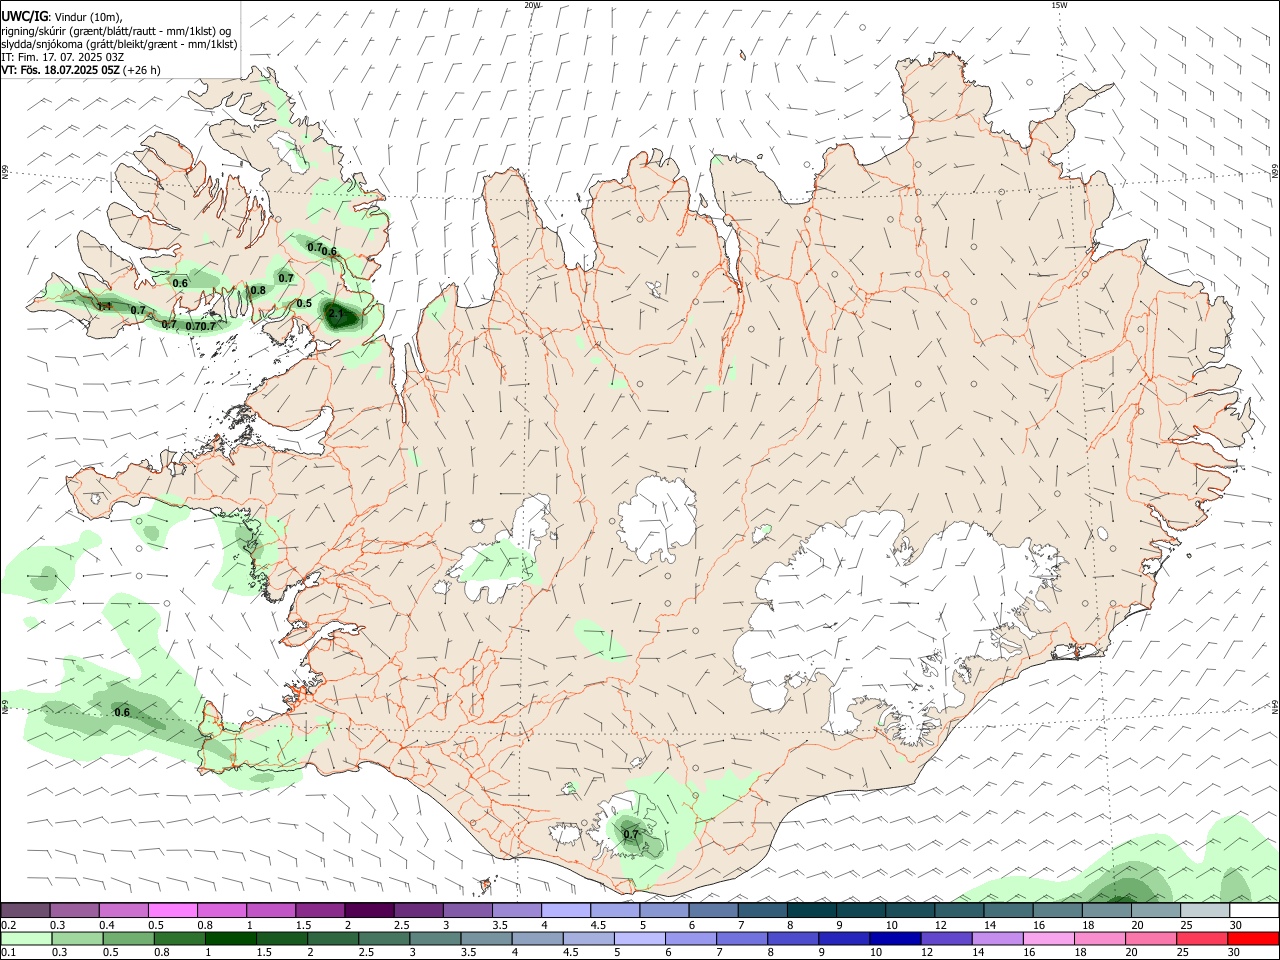Viewport: 1280px width, 960px height.
Task: Click the dark teal 8 swatch in top legend
Action: [x=811, y=910]
